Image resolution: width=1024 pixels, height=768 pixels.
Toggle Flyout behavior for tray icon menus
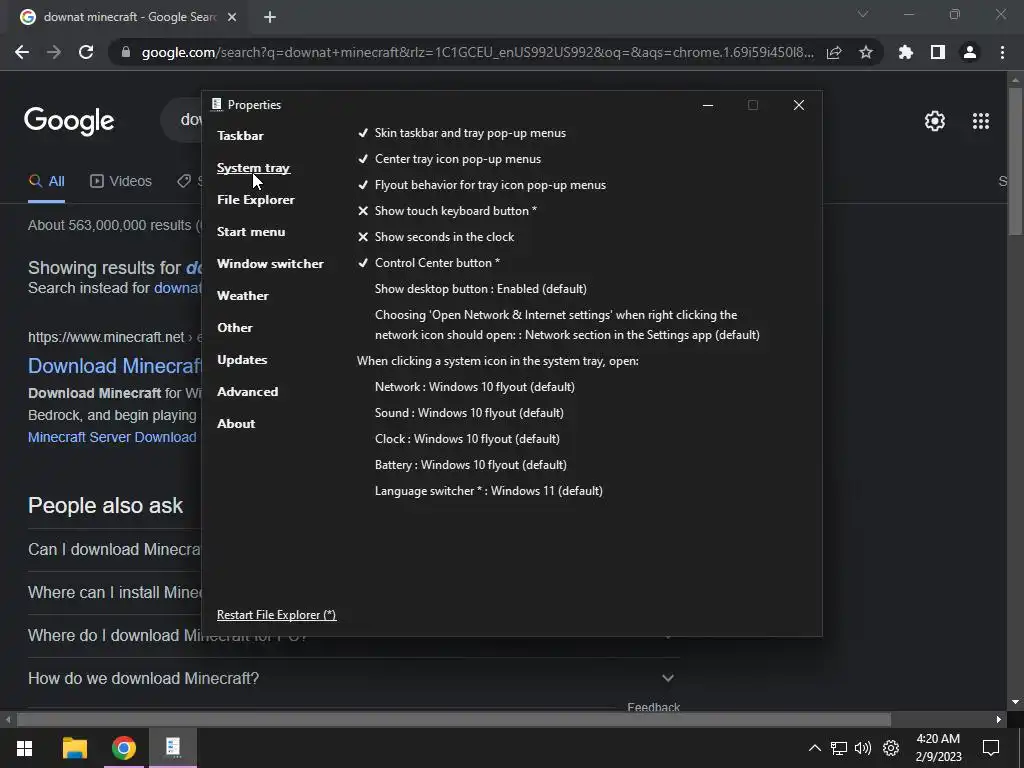pyautogui.click(x=482, y=185)
